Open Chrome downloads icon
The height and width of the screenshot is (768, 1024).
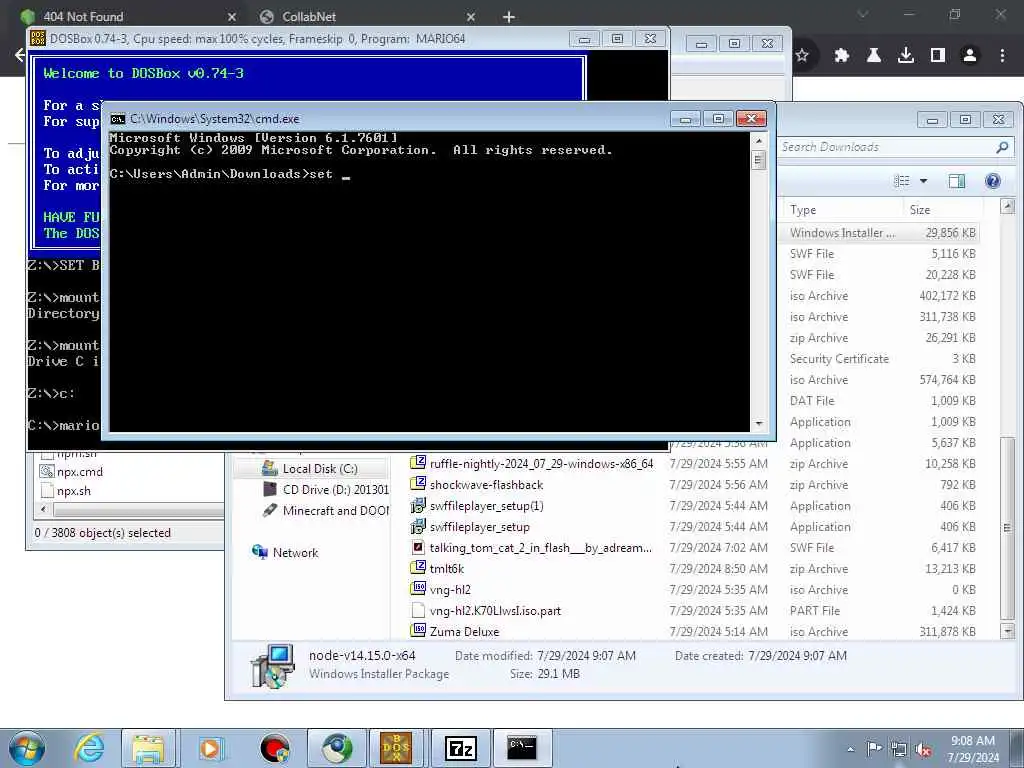point(906,56)
